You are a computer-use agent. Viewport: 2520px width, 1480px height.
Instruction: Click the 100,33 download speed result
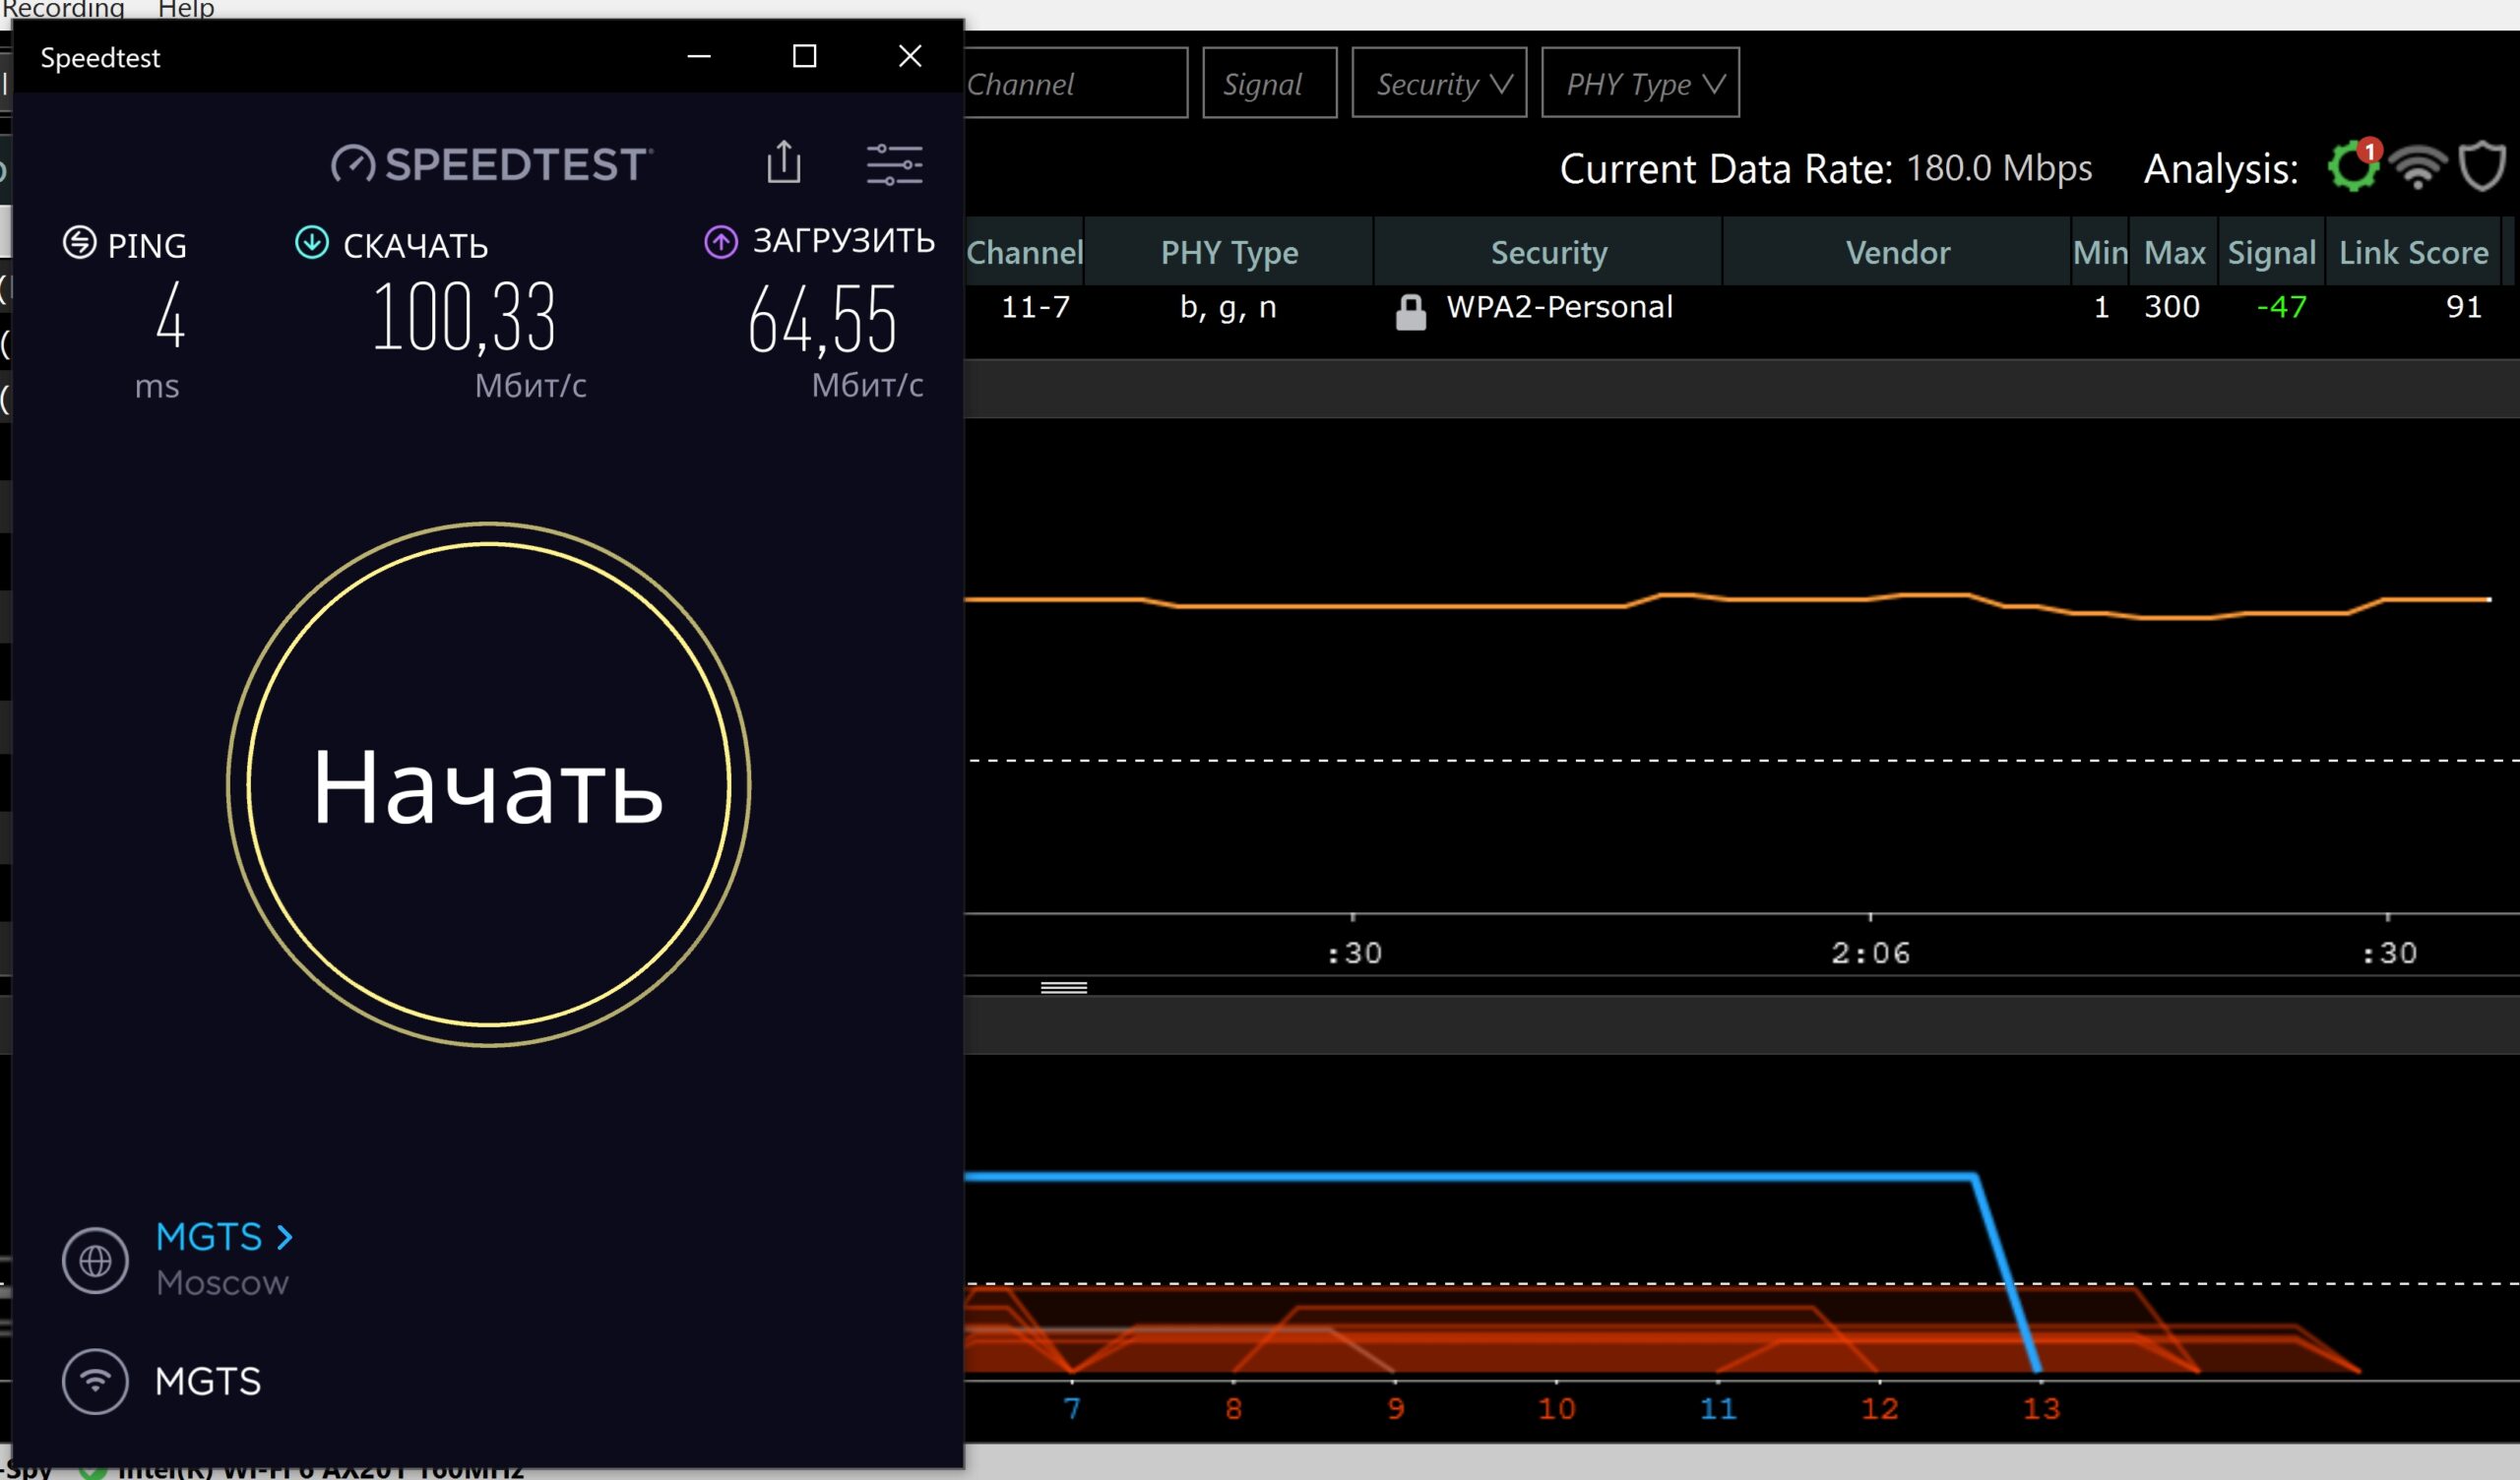coord(464,318)
